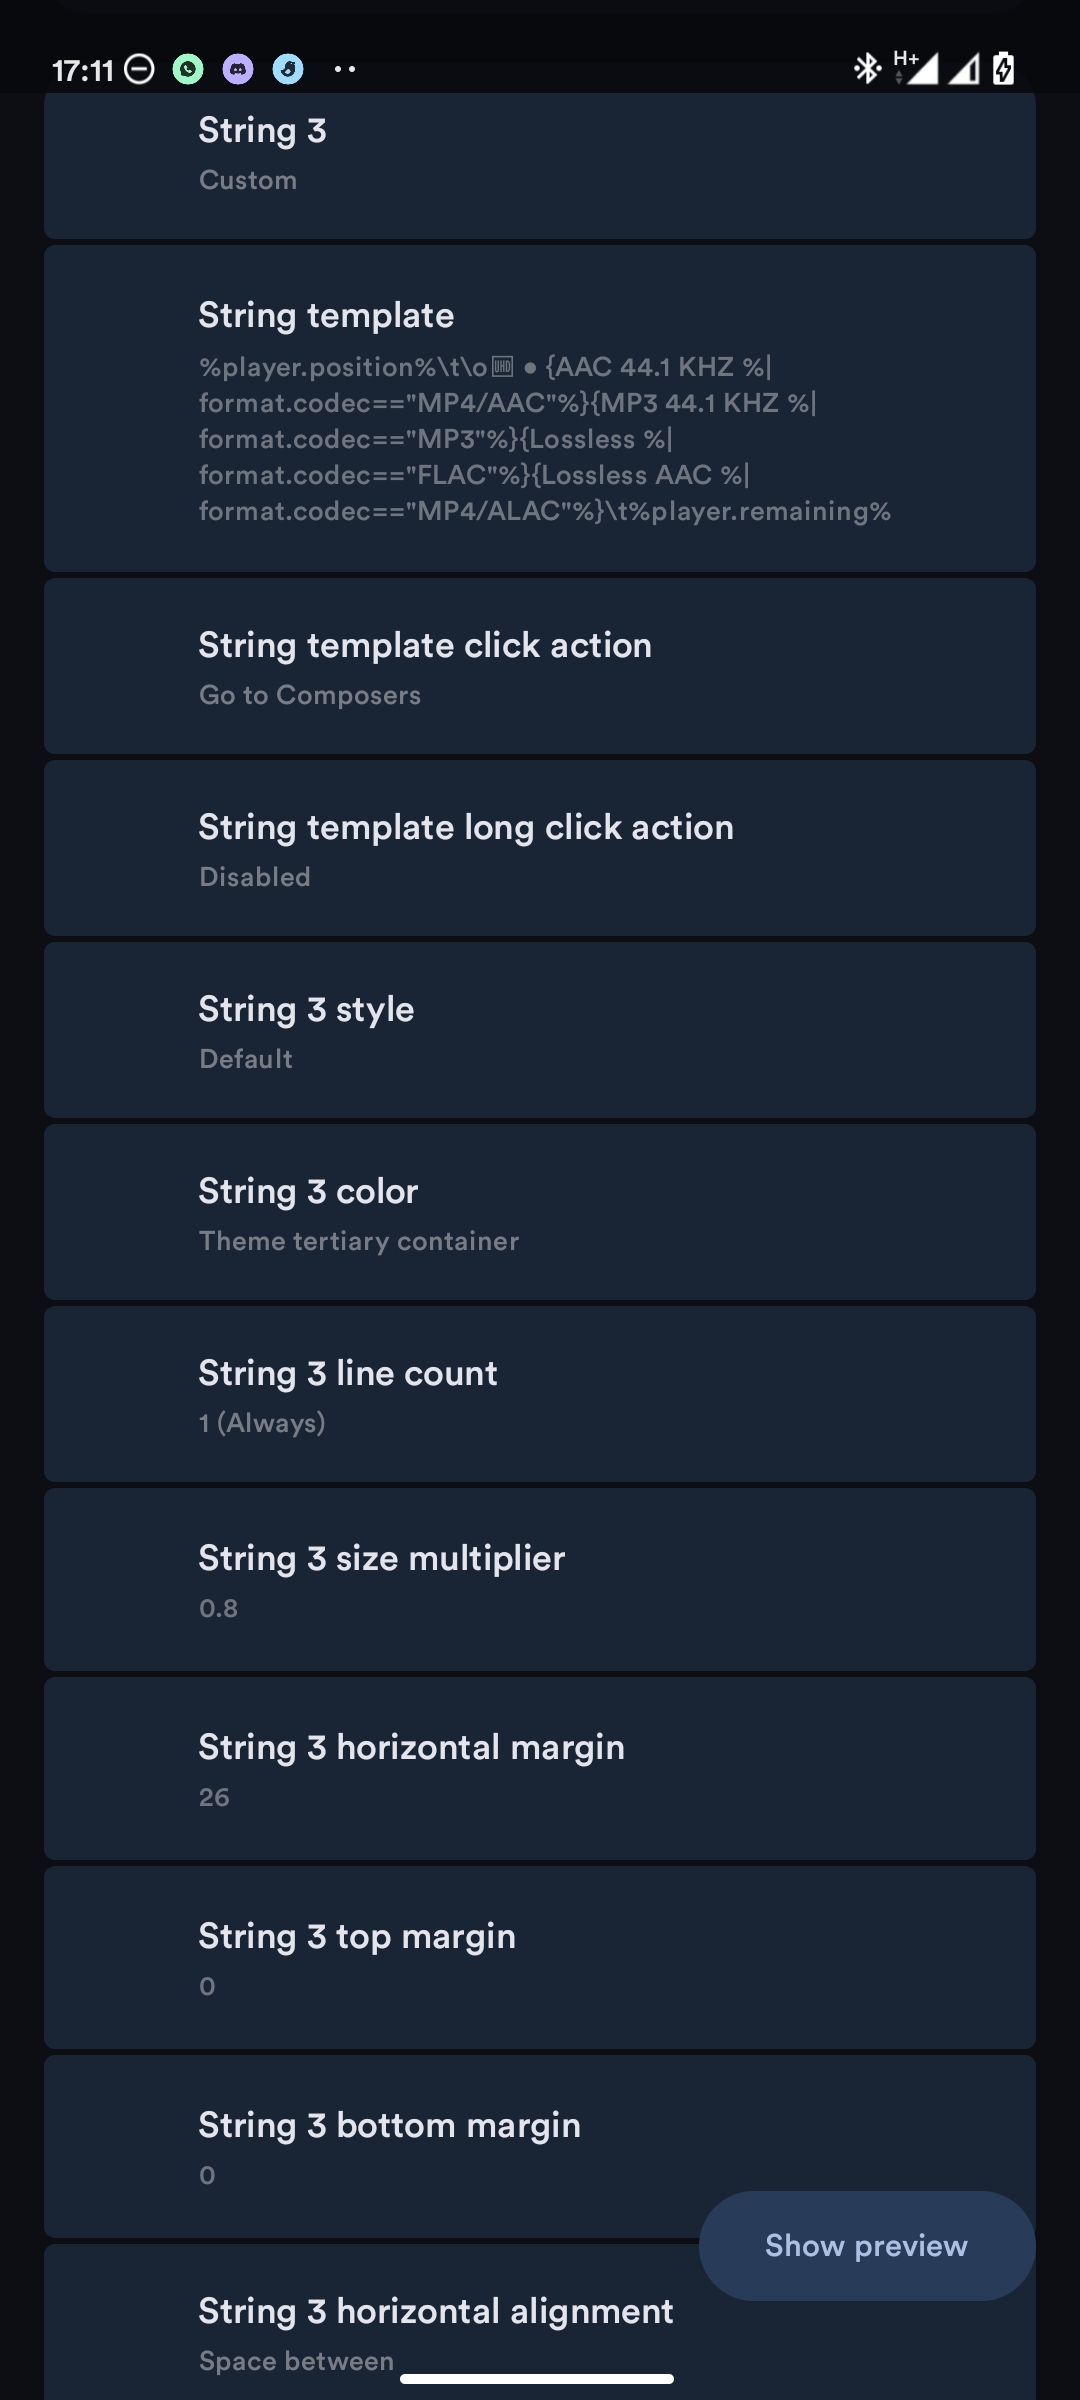
Task: Open String template click action option
Action: 539,667
